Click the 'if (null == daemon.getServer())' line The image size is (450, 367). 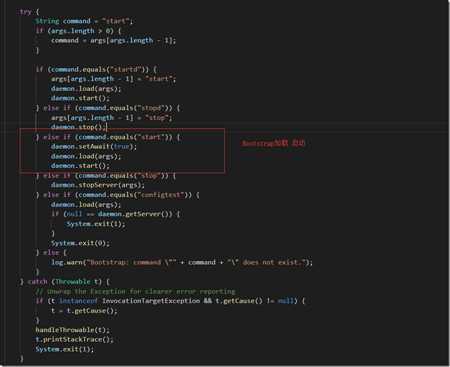coord(115,214)
